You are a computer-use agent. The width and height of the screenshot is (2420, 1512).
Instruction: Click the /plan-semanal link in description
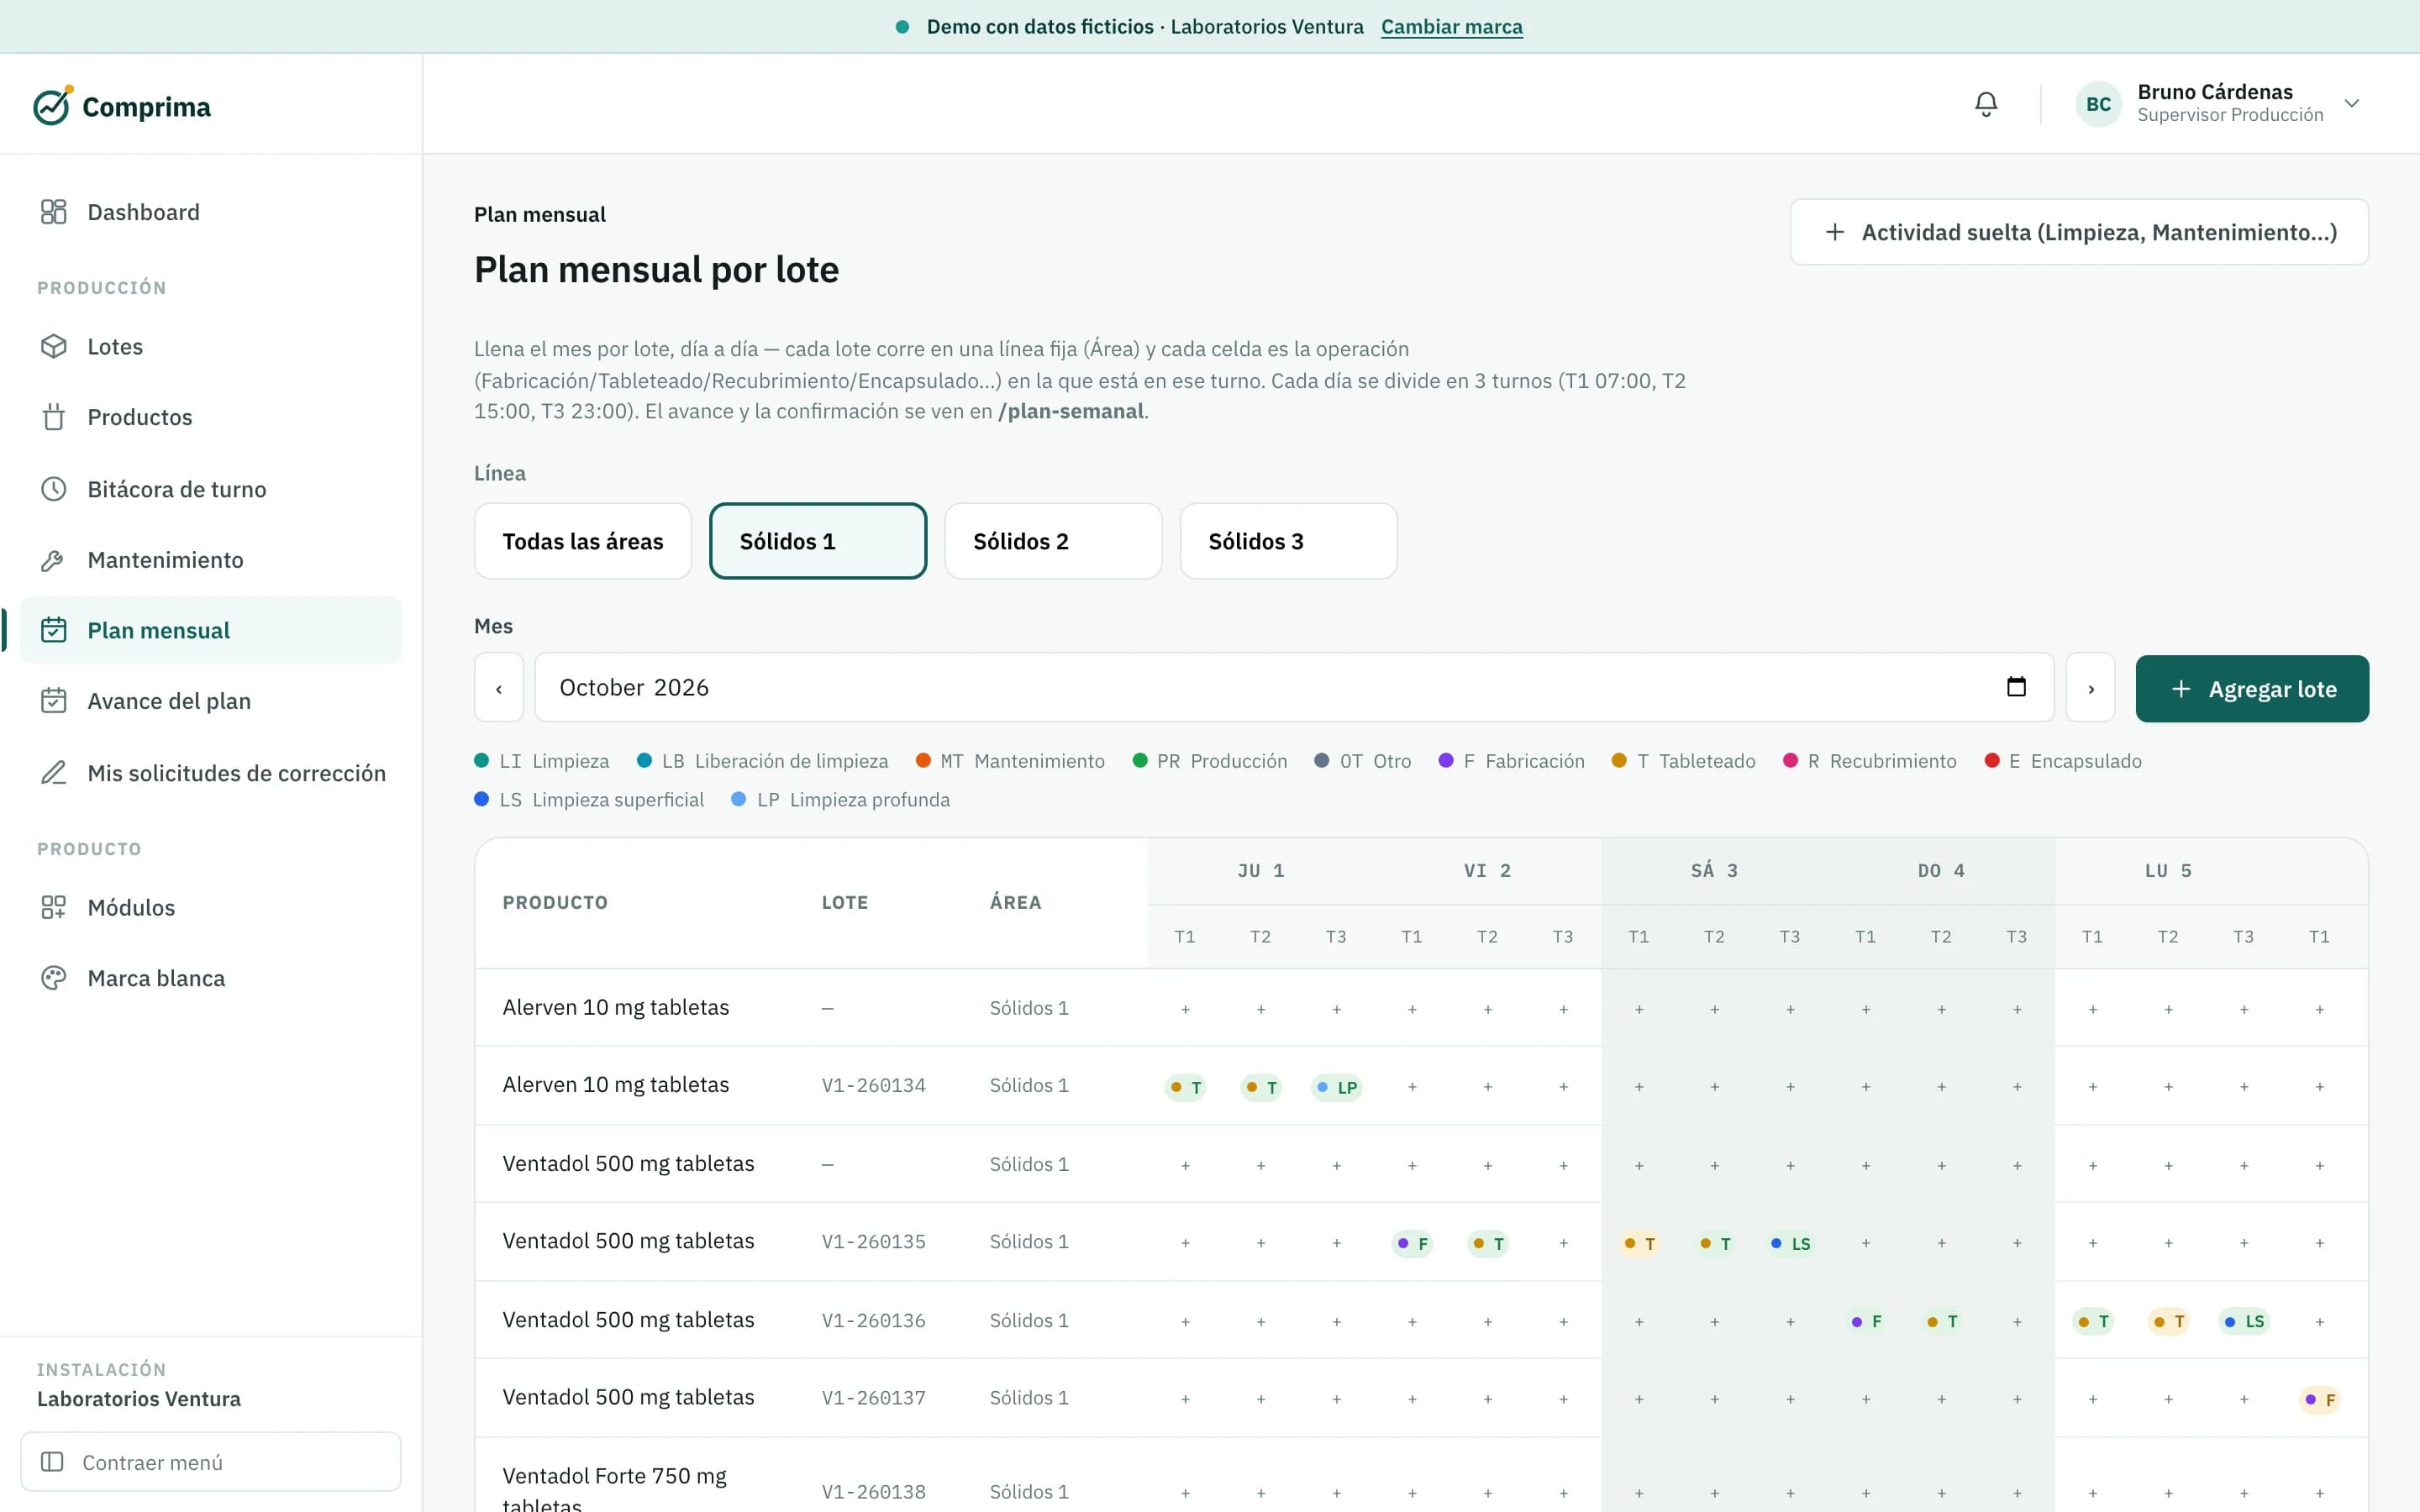point(1070,411)
